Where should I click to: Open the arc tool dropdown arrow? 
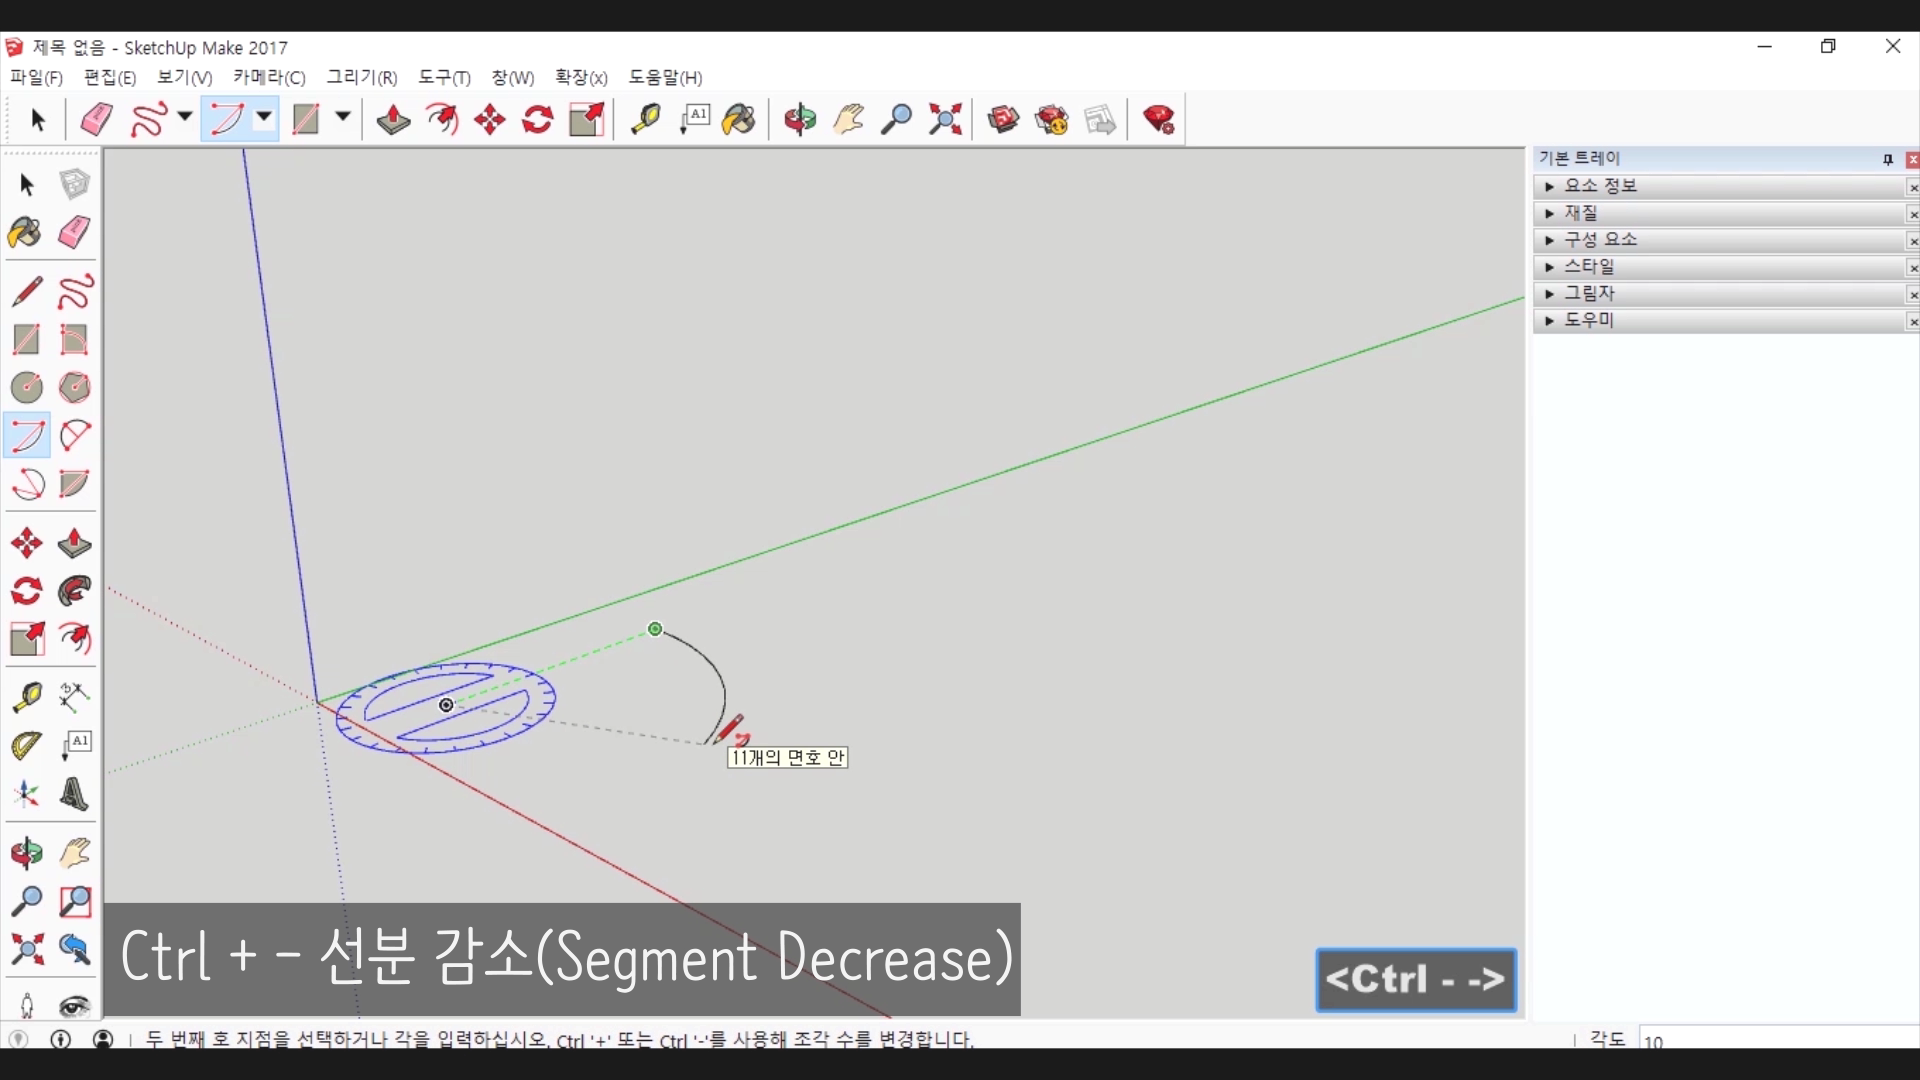[x=264, y=118]
